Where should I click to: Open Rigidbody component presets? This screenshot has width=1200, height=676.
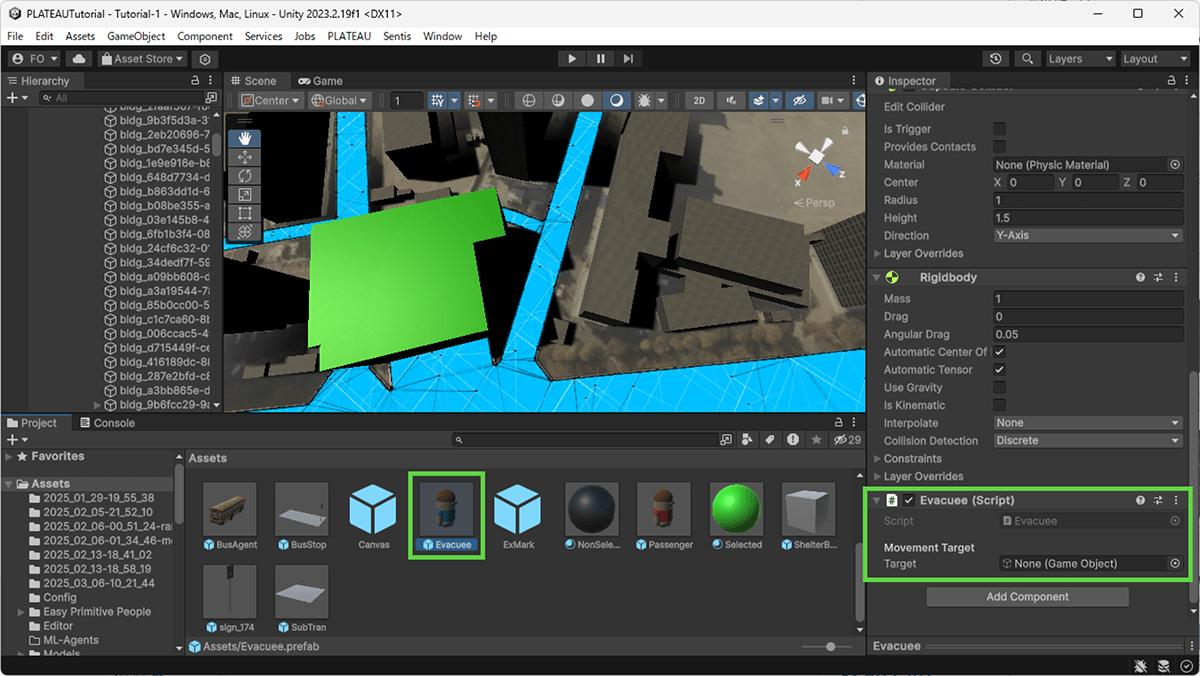click(x=1158, y=277)
